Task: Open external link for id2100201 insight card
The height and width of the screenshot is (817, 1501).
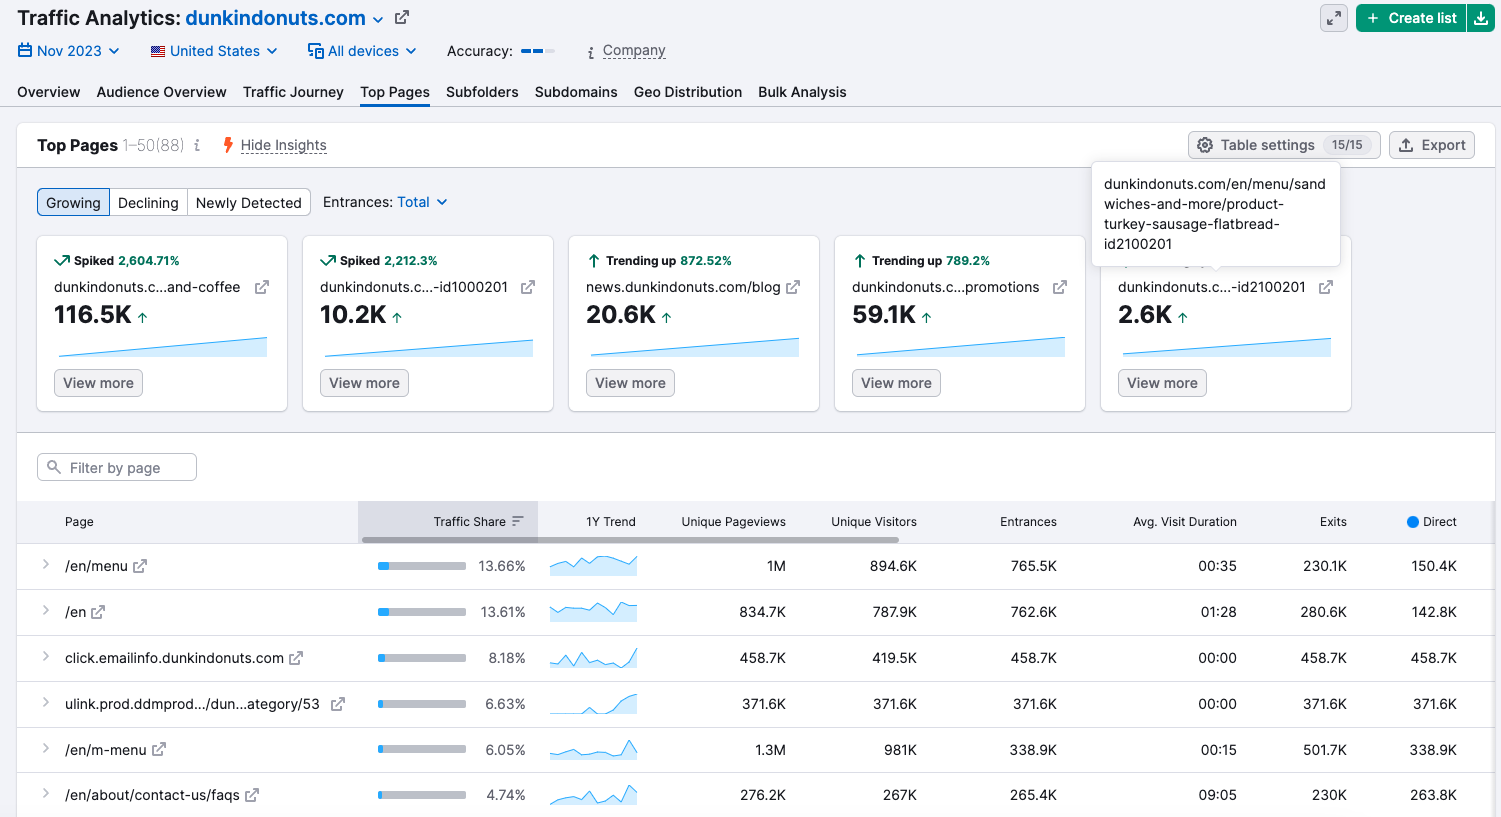Action: pyautogui.click(x=1326, y=287)
